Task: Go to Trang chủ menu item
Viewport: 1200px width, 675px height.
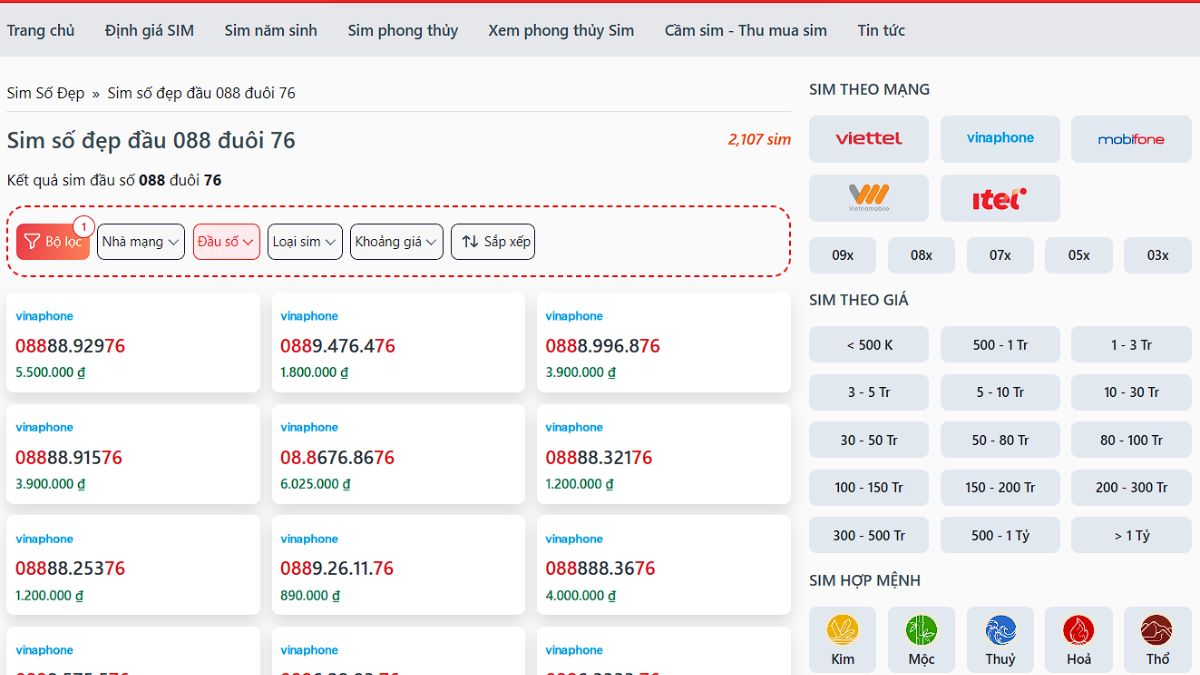Action: [41, 30]
